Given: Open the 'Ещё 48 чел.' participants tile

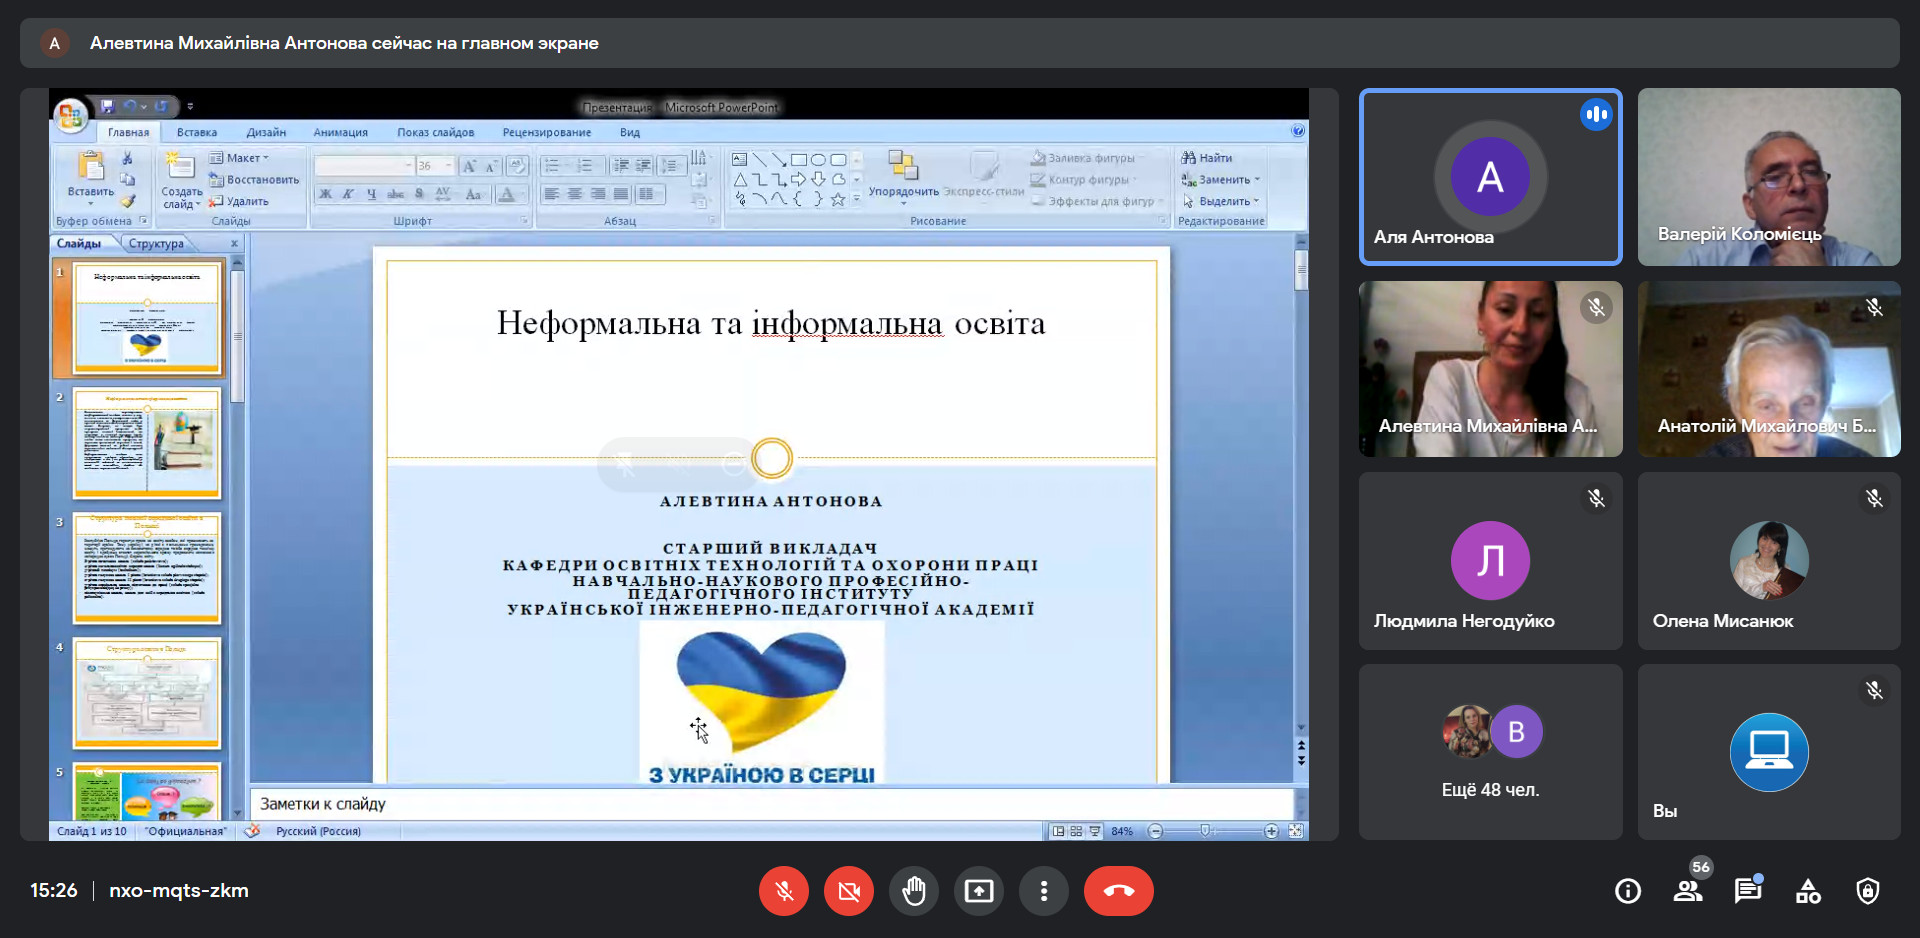Looking at the screenshot, I should (1490, 752).
